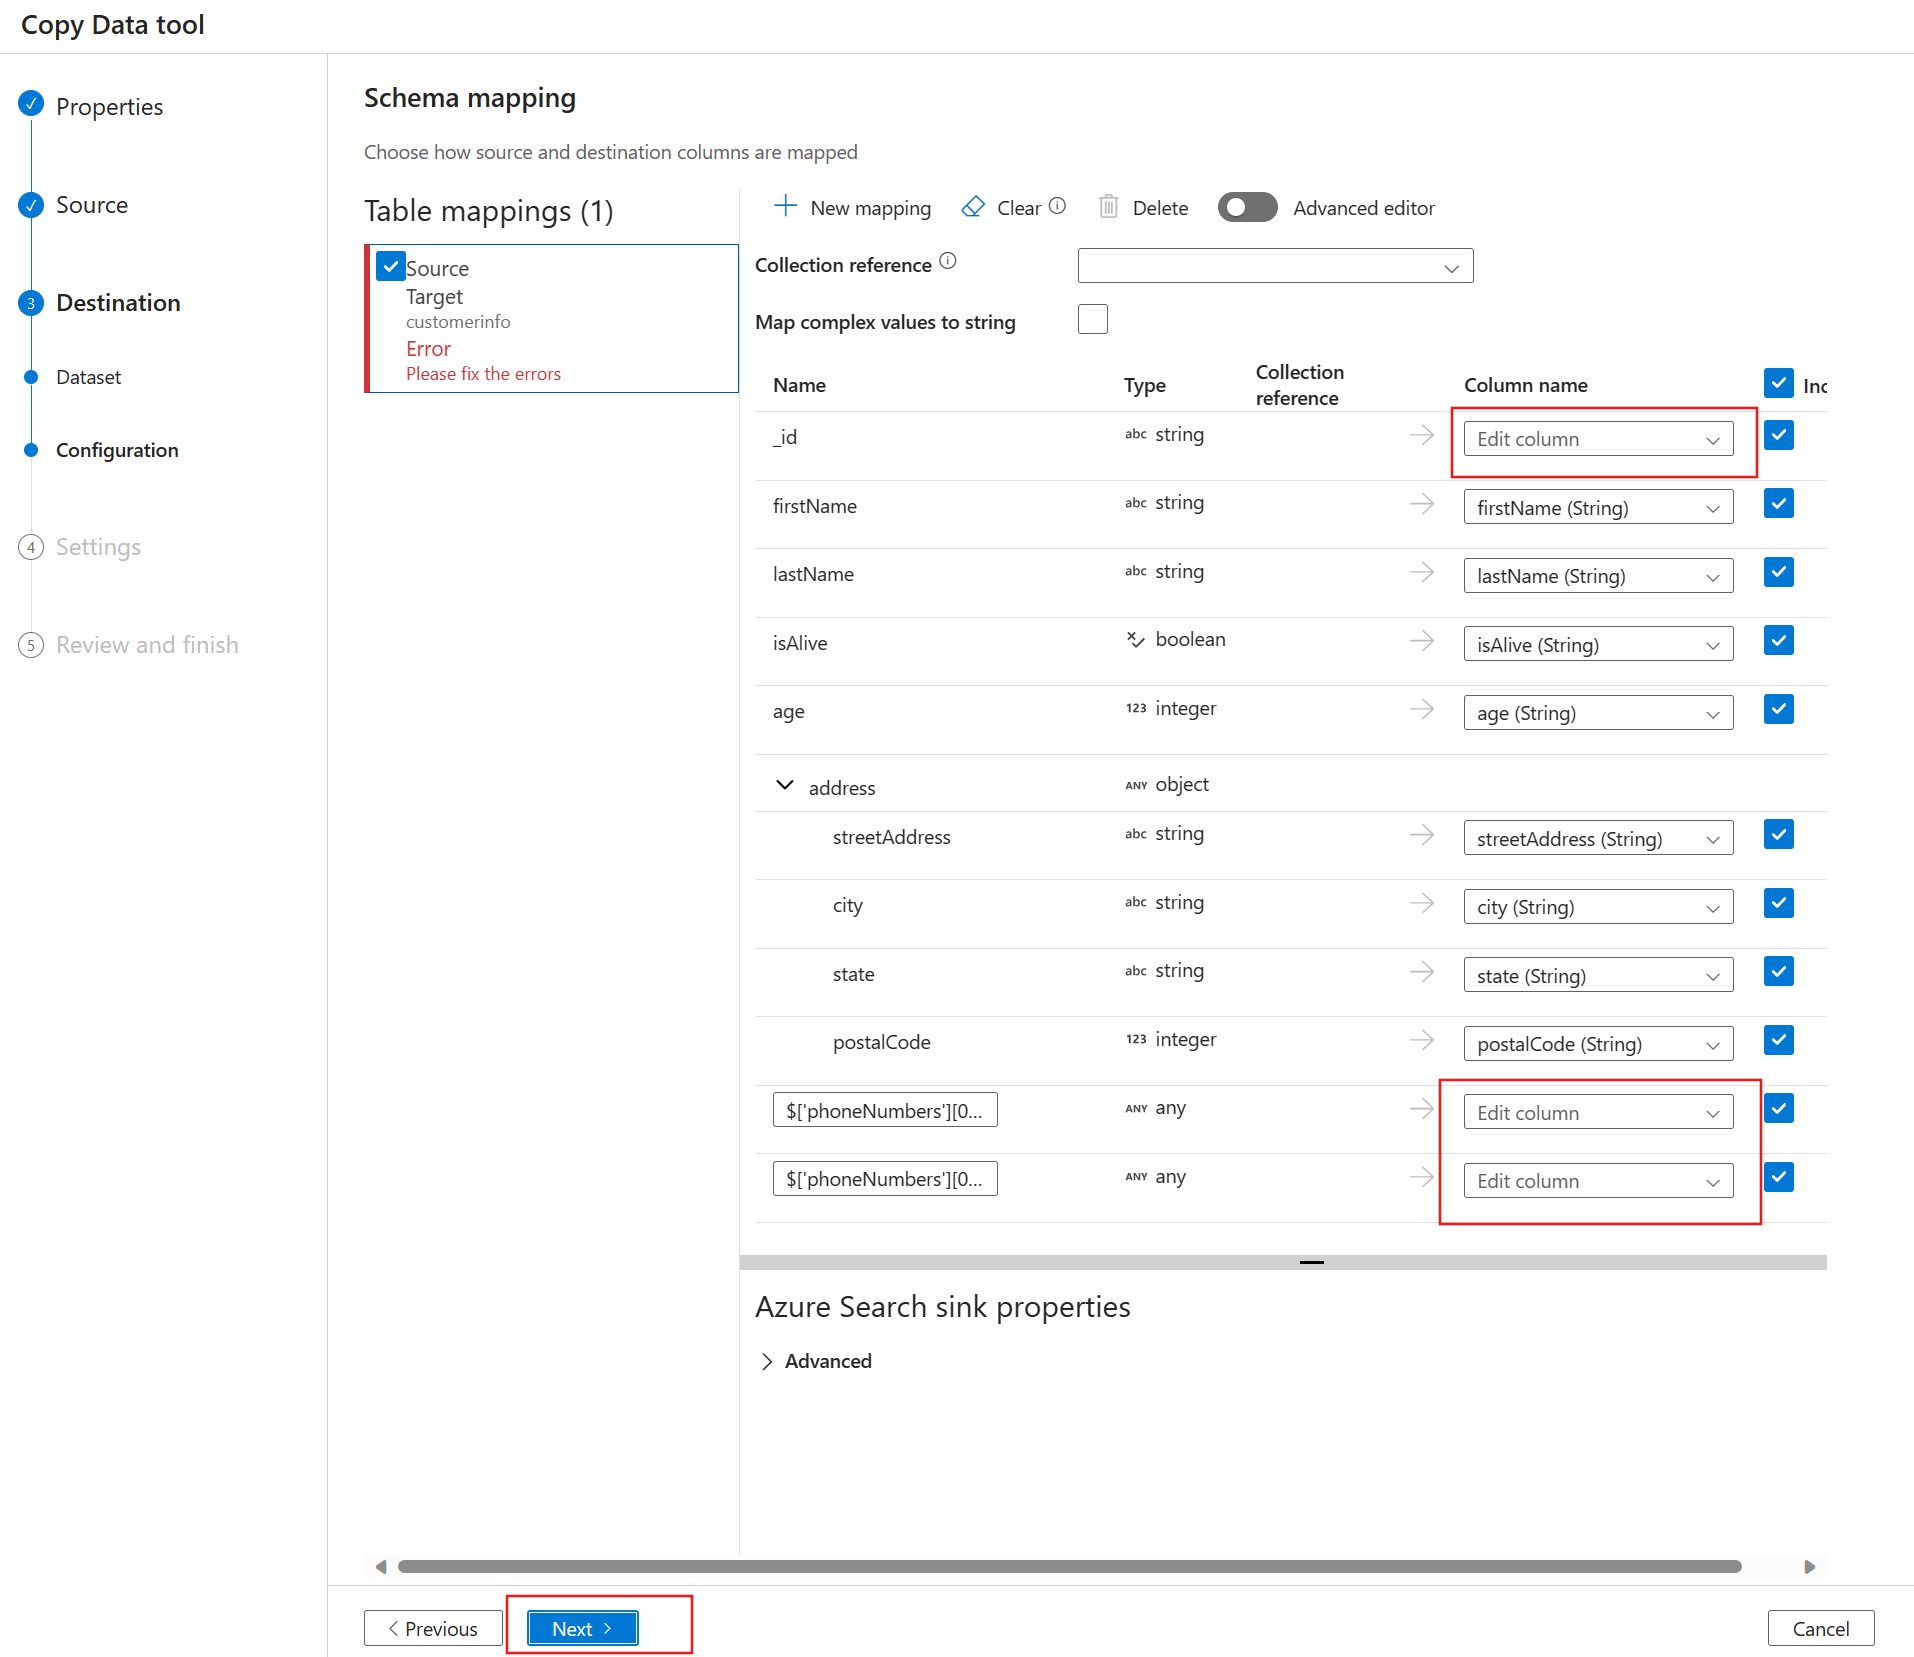Open the Edit column dropdown for _id

(x=1597, y=439)
